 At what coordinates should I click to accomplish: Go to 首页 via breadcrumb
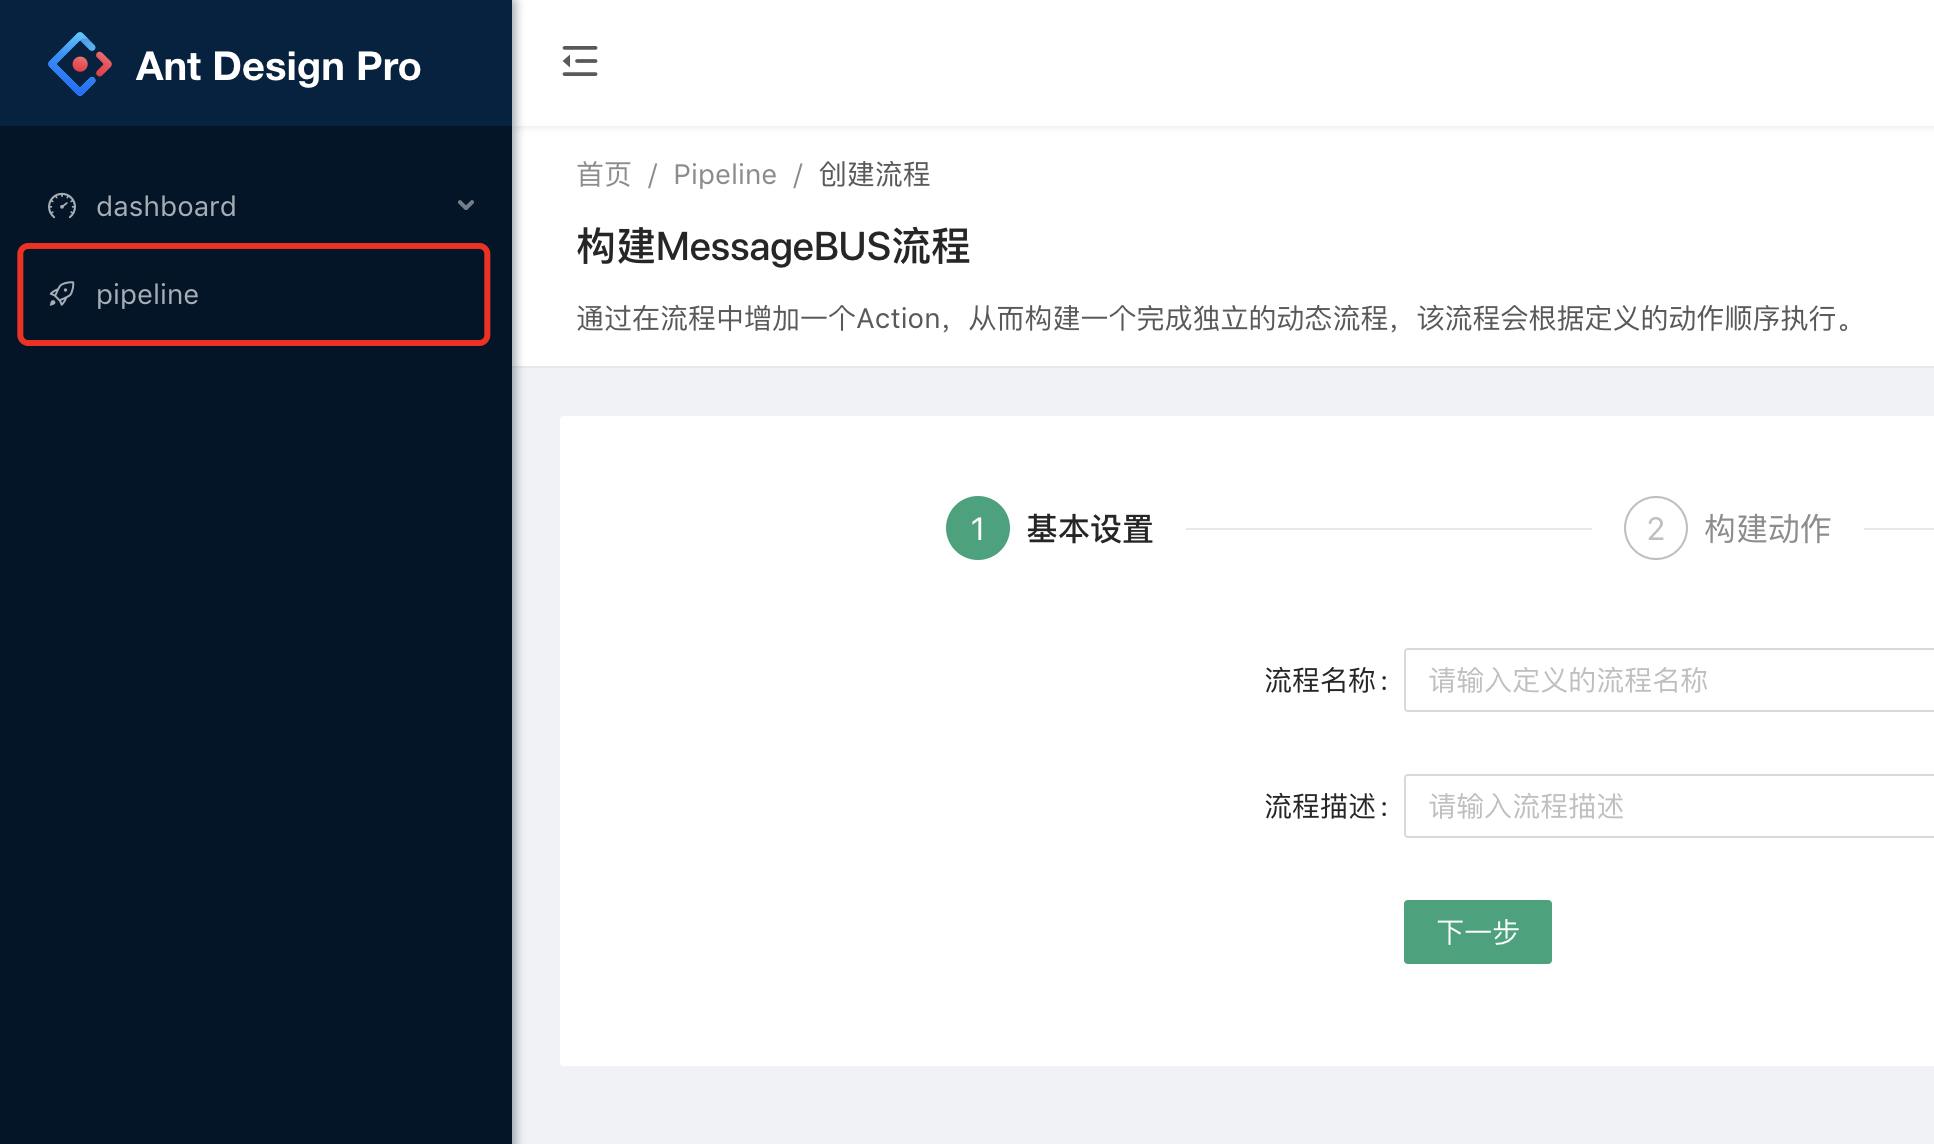coord(603,174)
